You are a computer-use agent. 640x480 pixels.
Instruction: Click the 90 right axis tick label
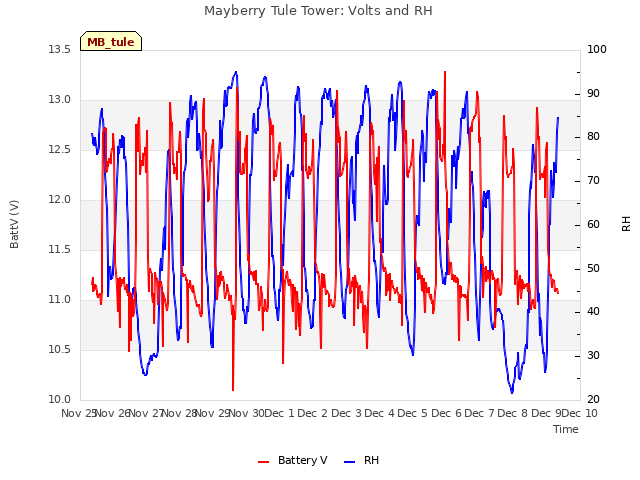click(x=593, y=93)
